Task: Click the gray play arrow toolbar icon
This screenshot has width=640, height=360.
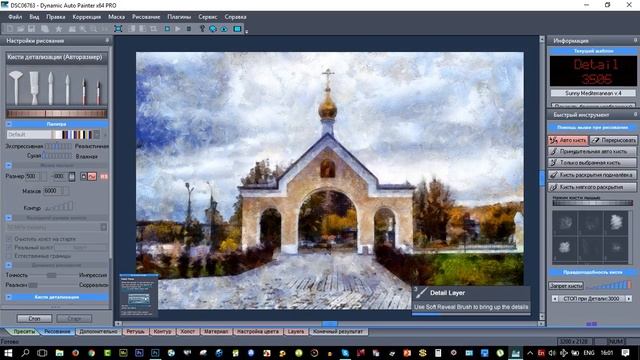Action: (178, 29)
